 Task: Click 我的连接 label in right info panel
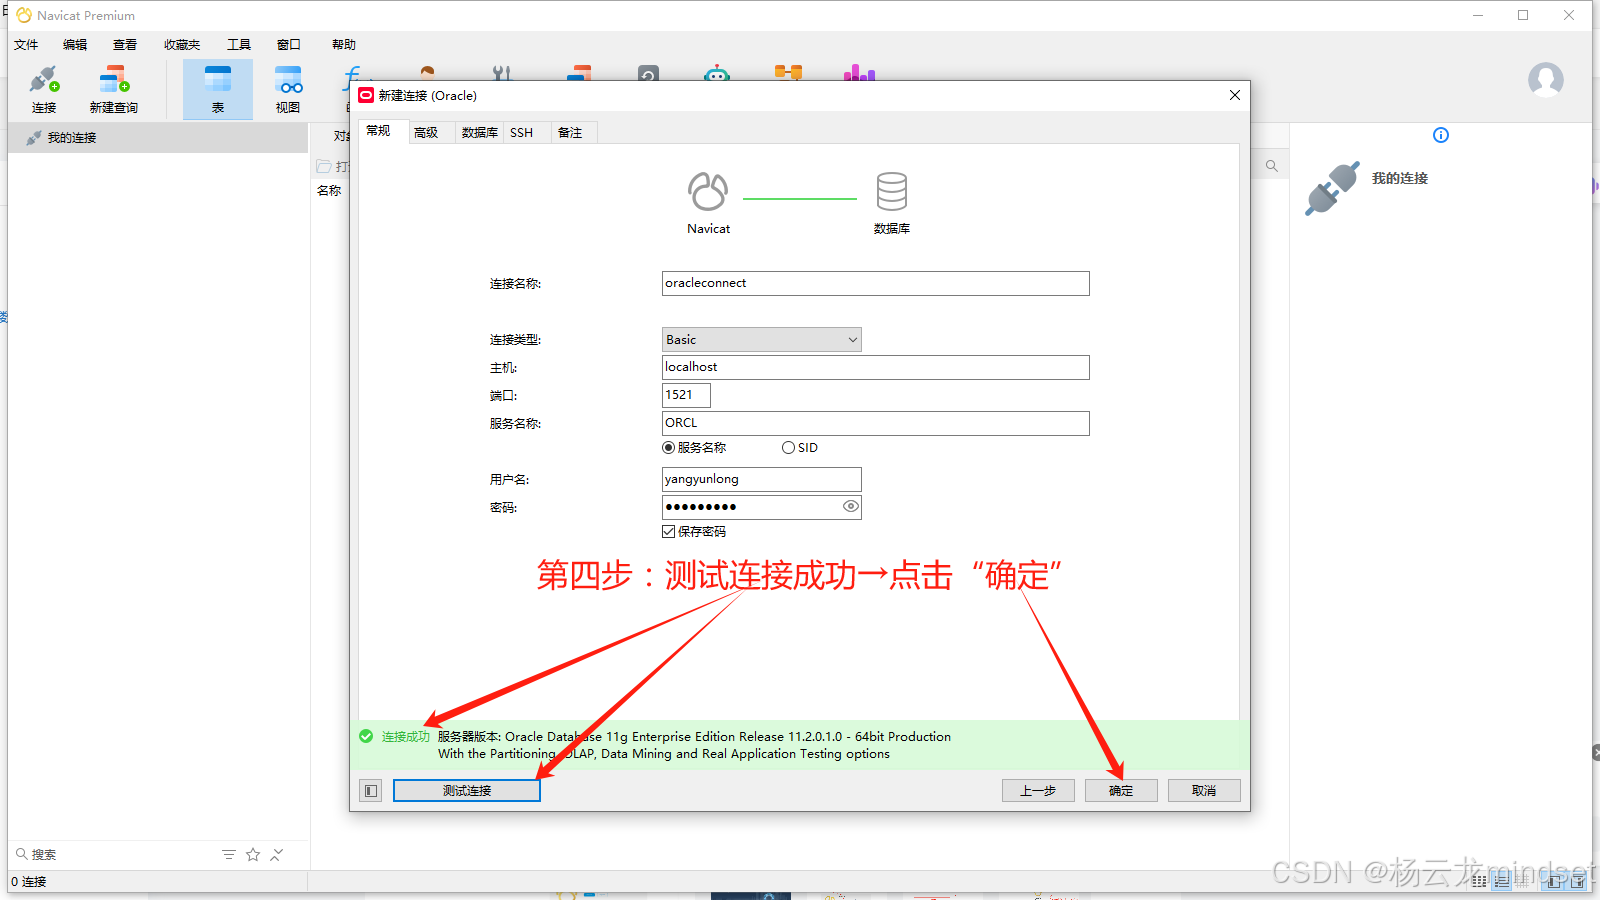pyautogui.click(x=1400, y=178)
